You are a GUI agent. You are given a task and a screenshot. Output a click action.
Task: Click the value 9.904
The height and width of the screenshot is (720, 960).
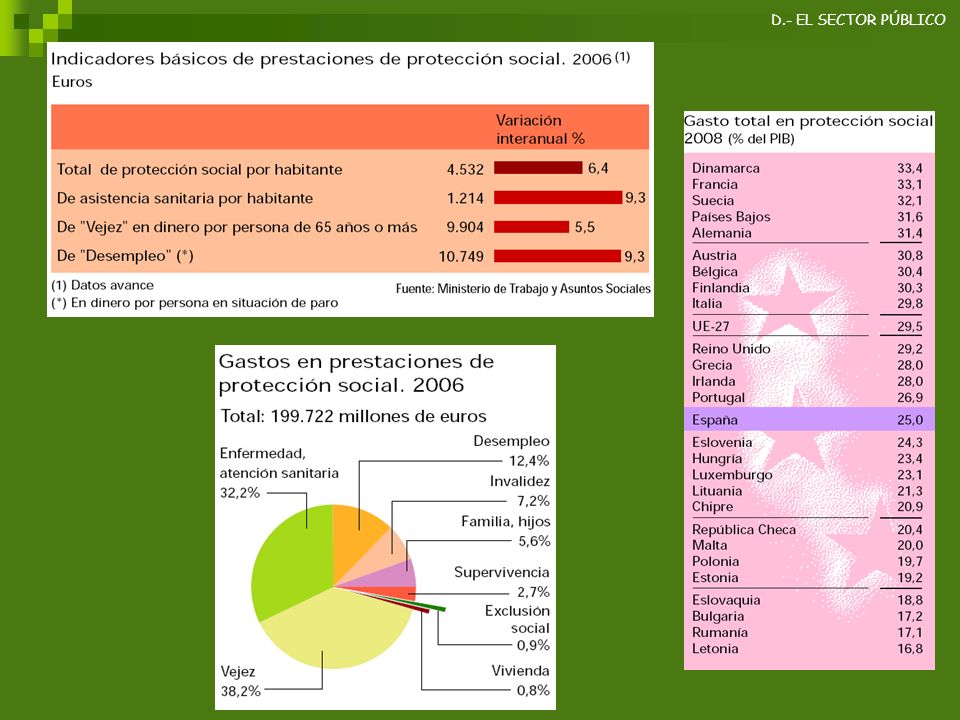[x=465, y=227]
